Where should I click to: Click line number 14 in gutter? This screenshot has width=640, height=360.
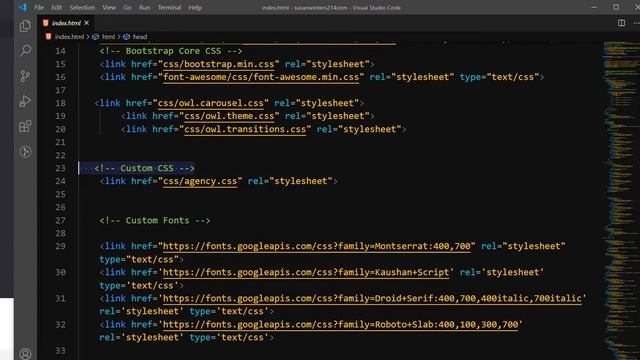(60, 51)
